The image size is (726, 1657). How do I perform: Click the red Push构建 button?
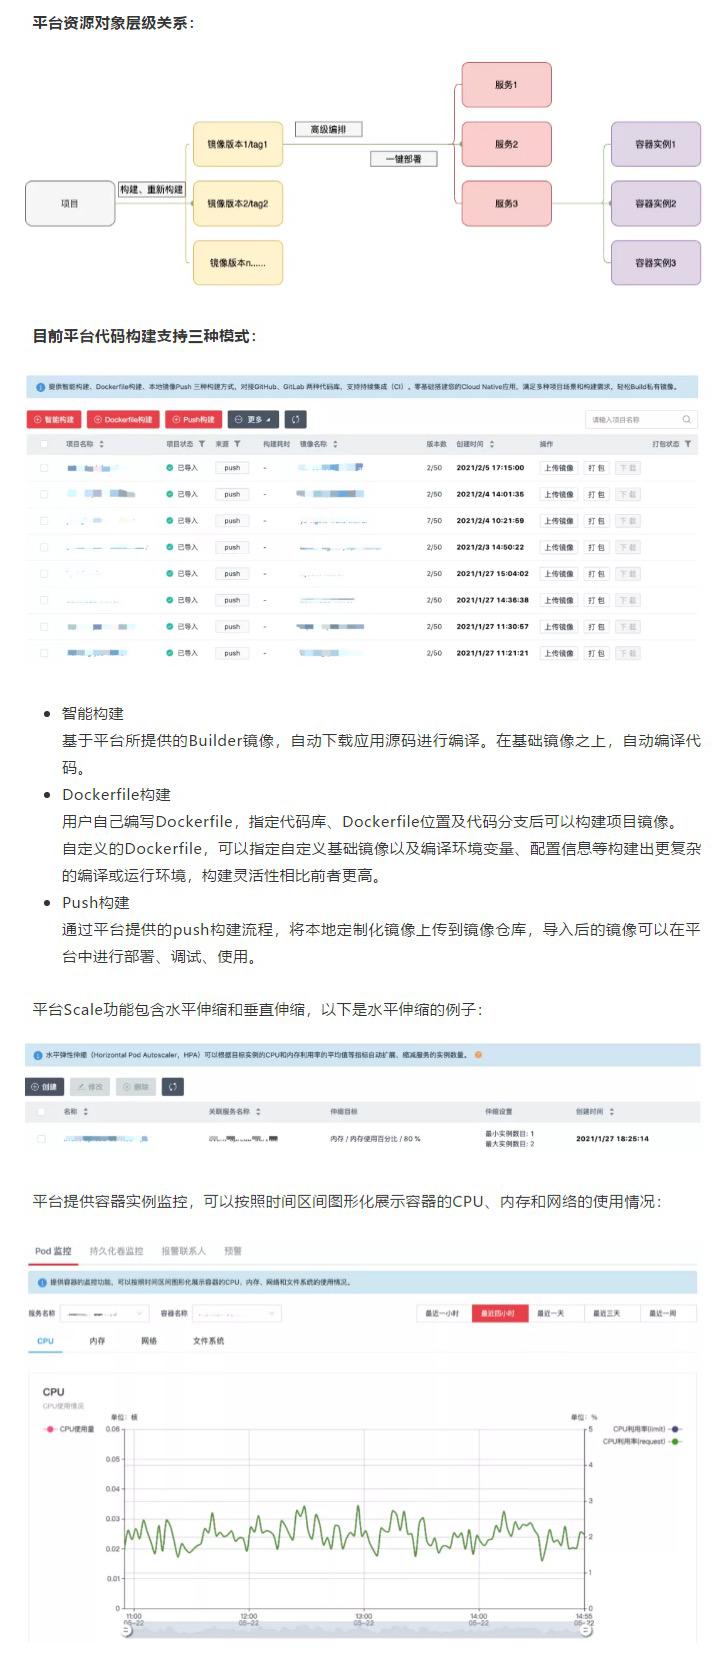(194, 419)
